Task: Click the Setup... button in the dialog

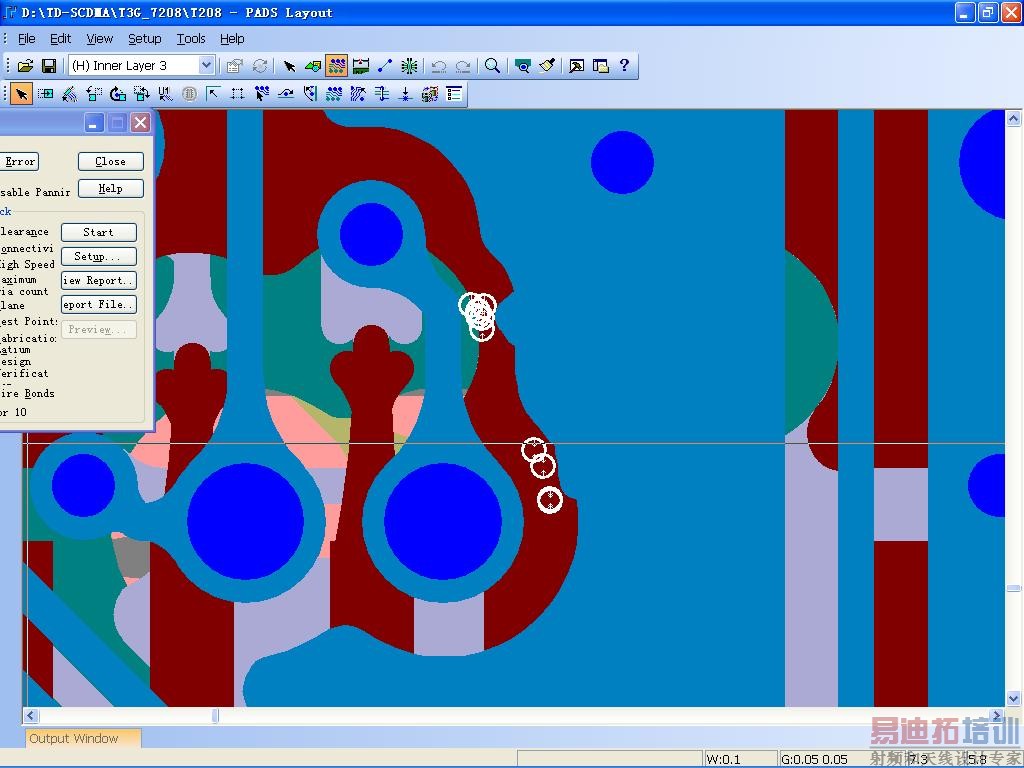Action: click(x=98, y=257)
